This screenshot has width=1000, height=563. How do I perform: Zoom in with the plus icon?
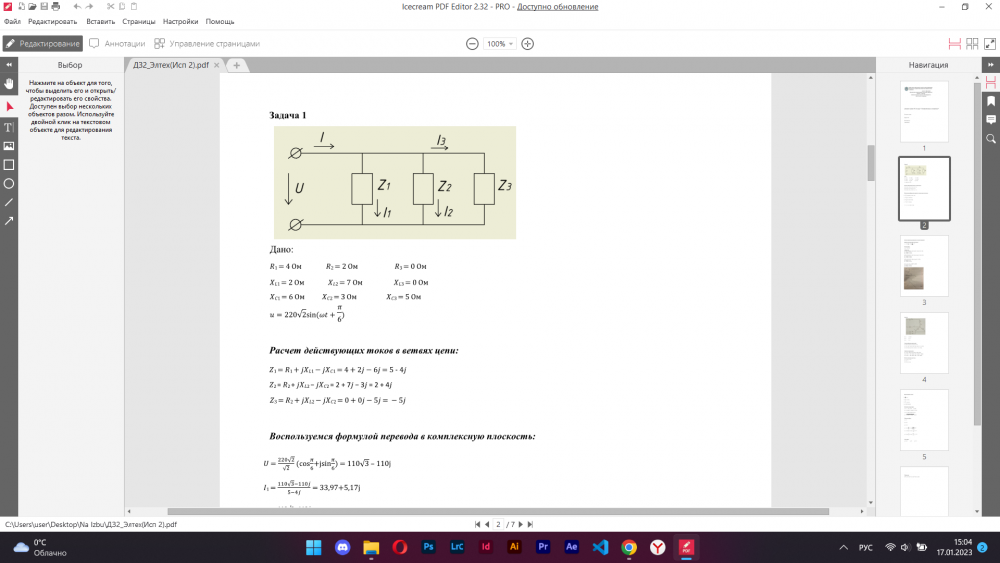[527, 43]
